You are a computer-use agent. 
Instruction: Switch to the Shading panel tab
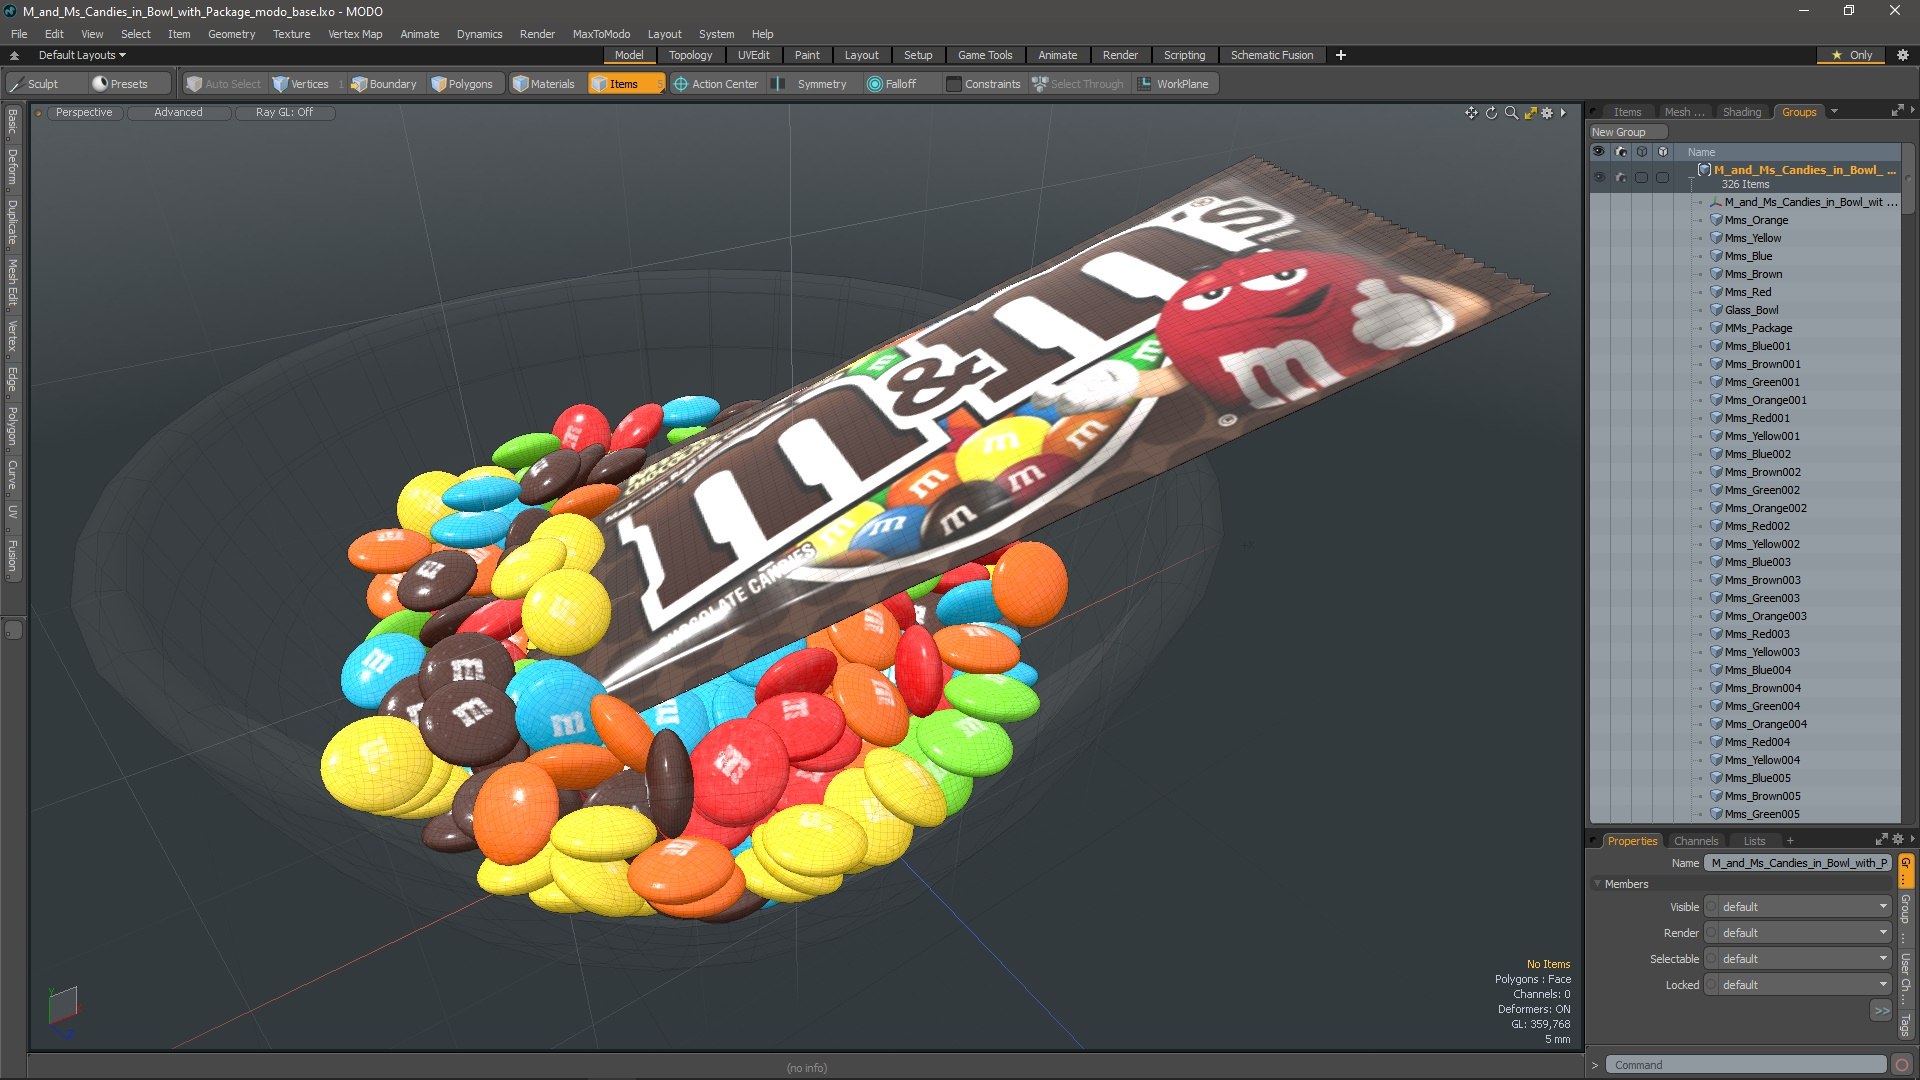[x=1741, y=112]
